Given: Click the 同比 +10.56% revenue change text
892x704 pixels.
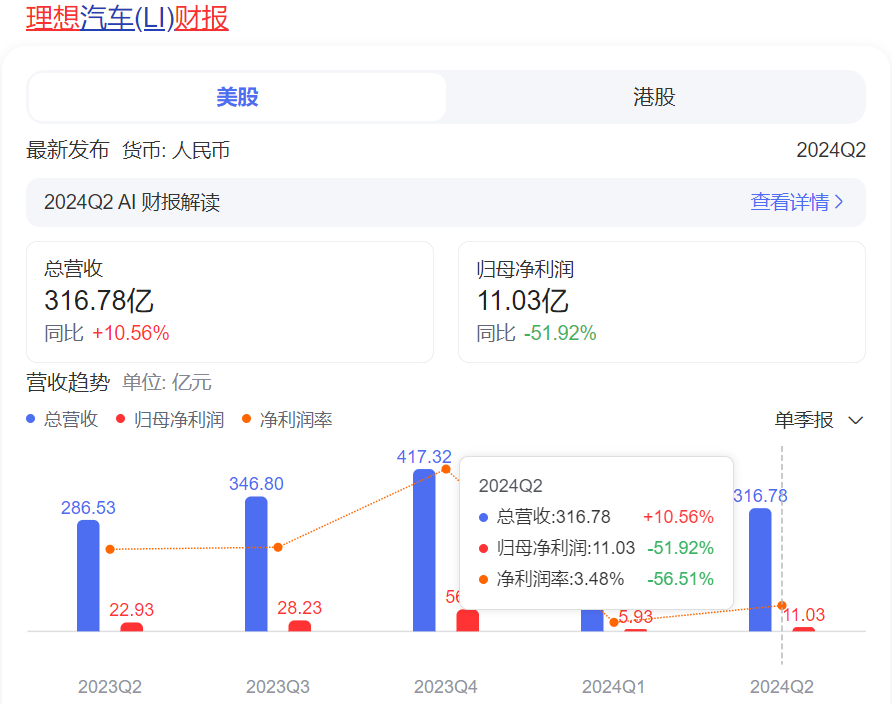Looking at the screenshot, I should coord(107,333).
